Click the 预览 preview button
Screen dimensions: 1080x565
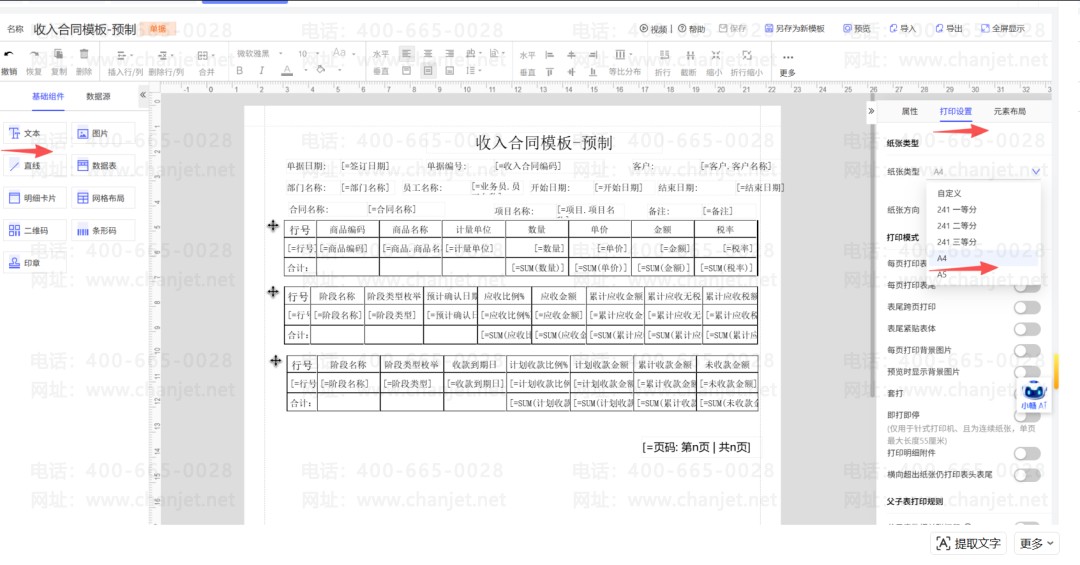[857, 29]
